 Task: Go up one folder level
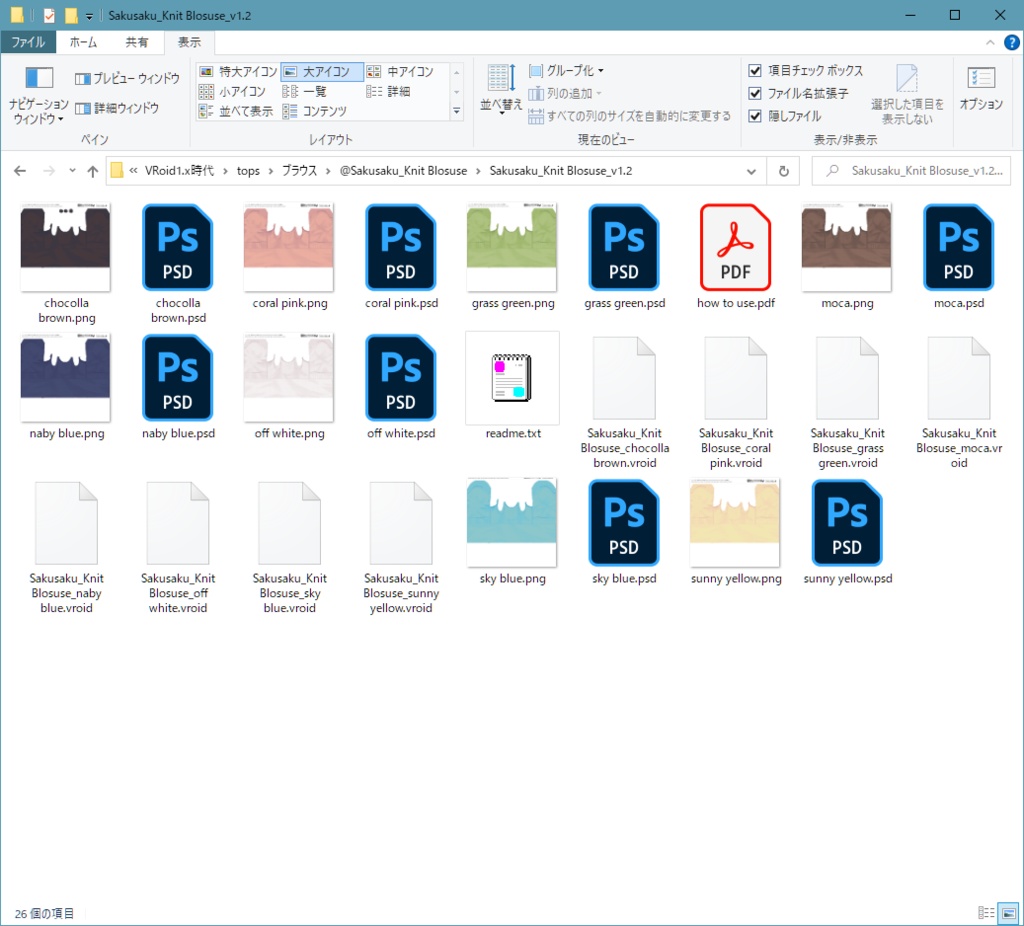(93, 171)
